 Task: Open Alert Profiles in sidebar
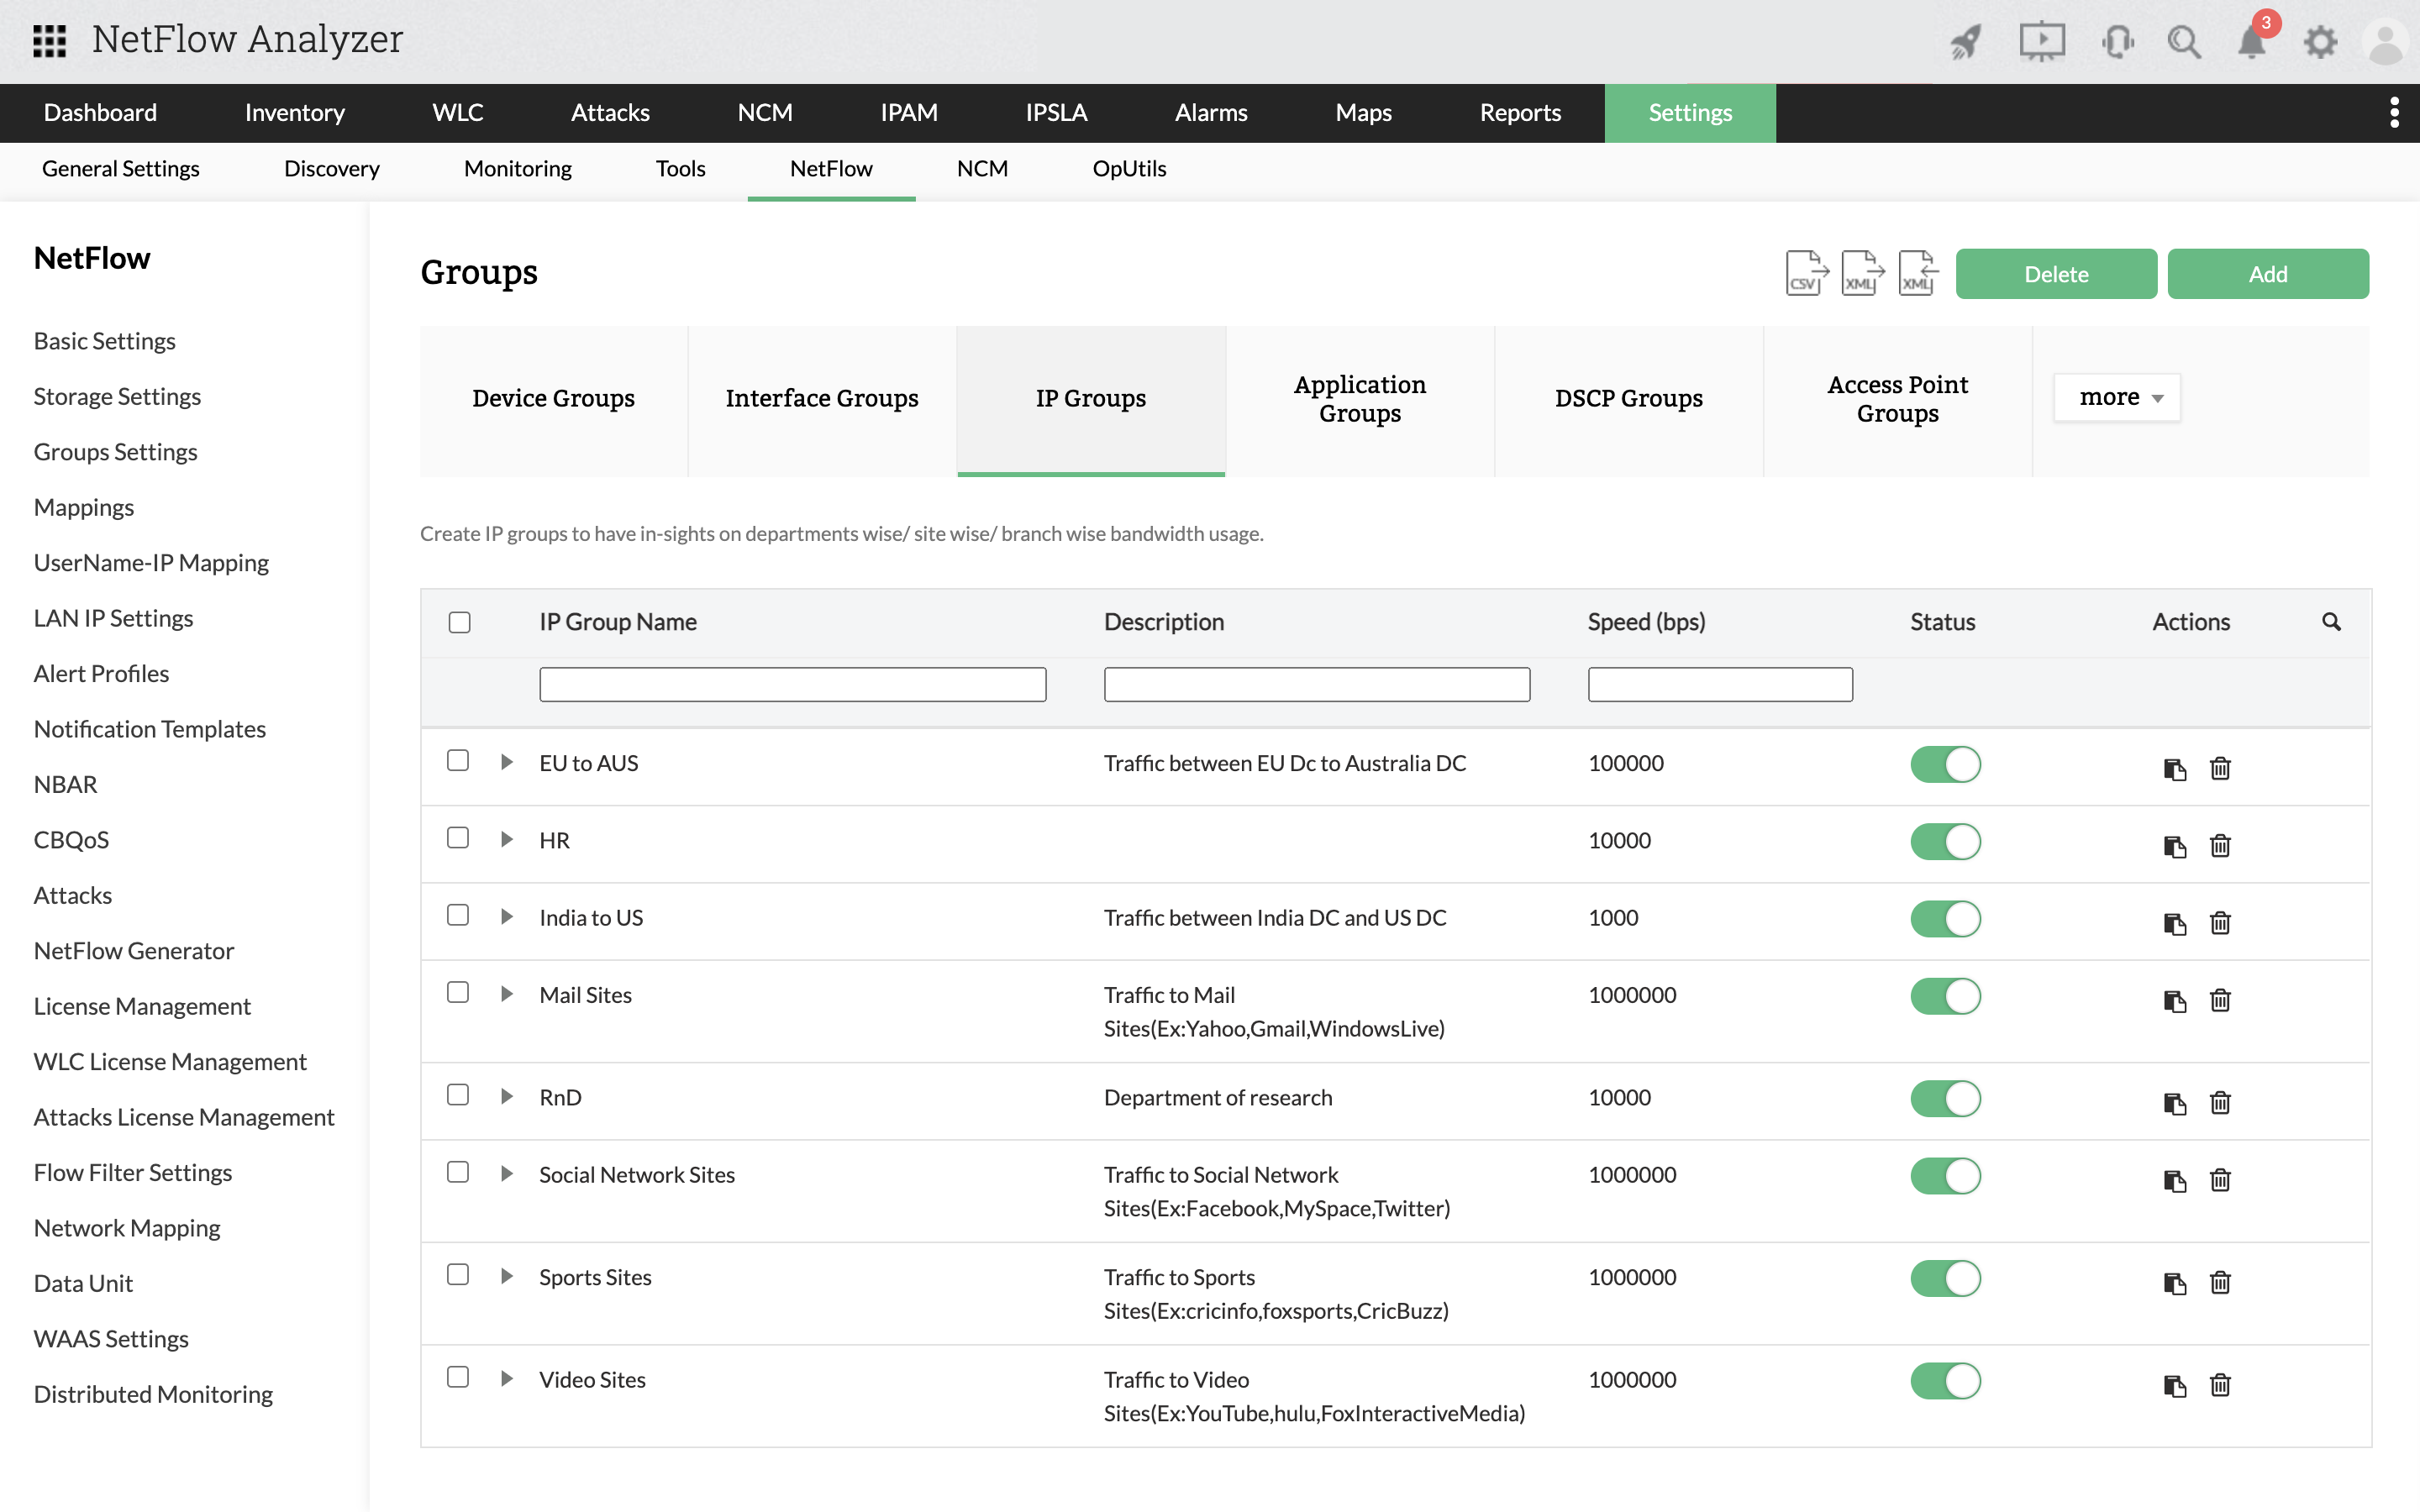(x=101, y=673)
